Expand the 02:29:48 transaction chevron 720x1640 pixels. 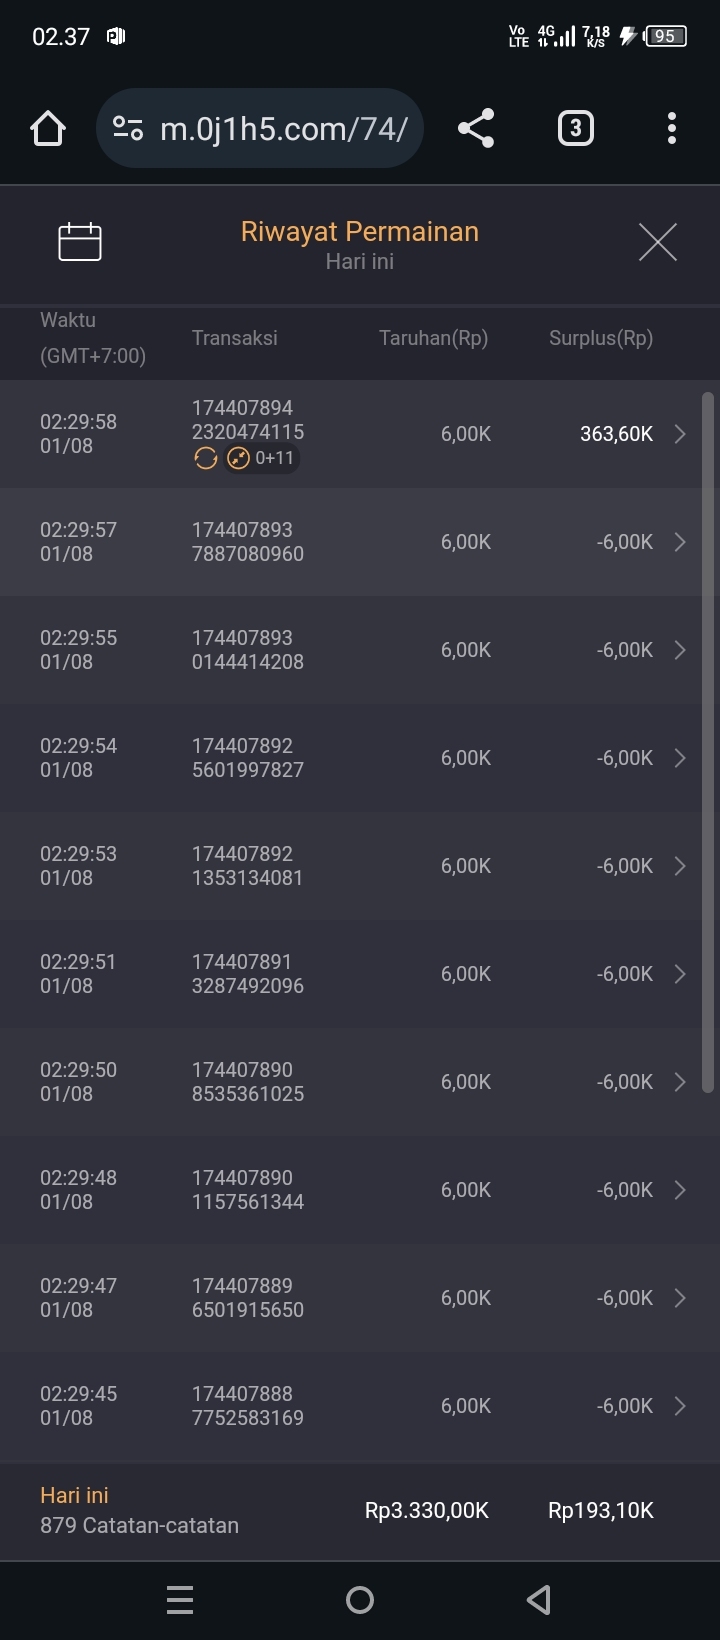(680, 1190)
